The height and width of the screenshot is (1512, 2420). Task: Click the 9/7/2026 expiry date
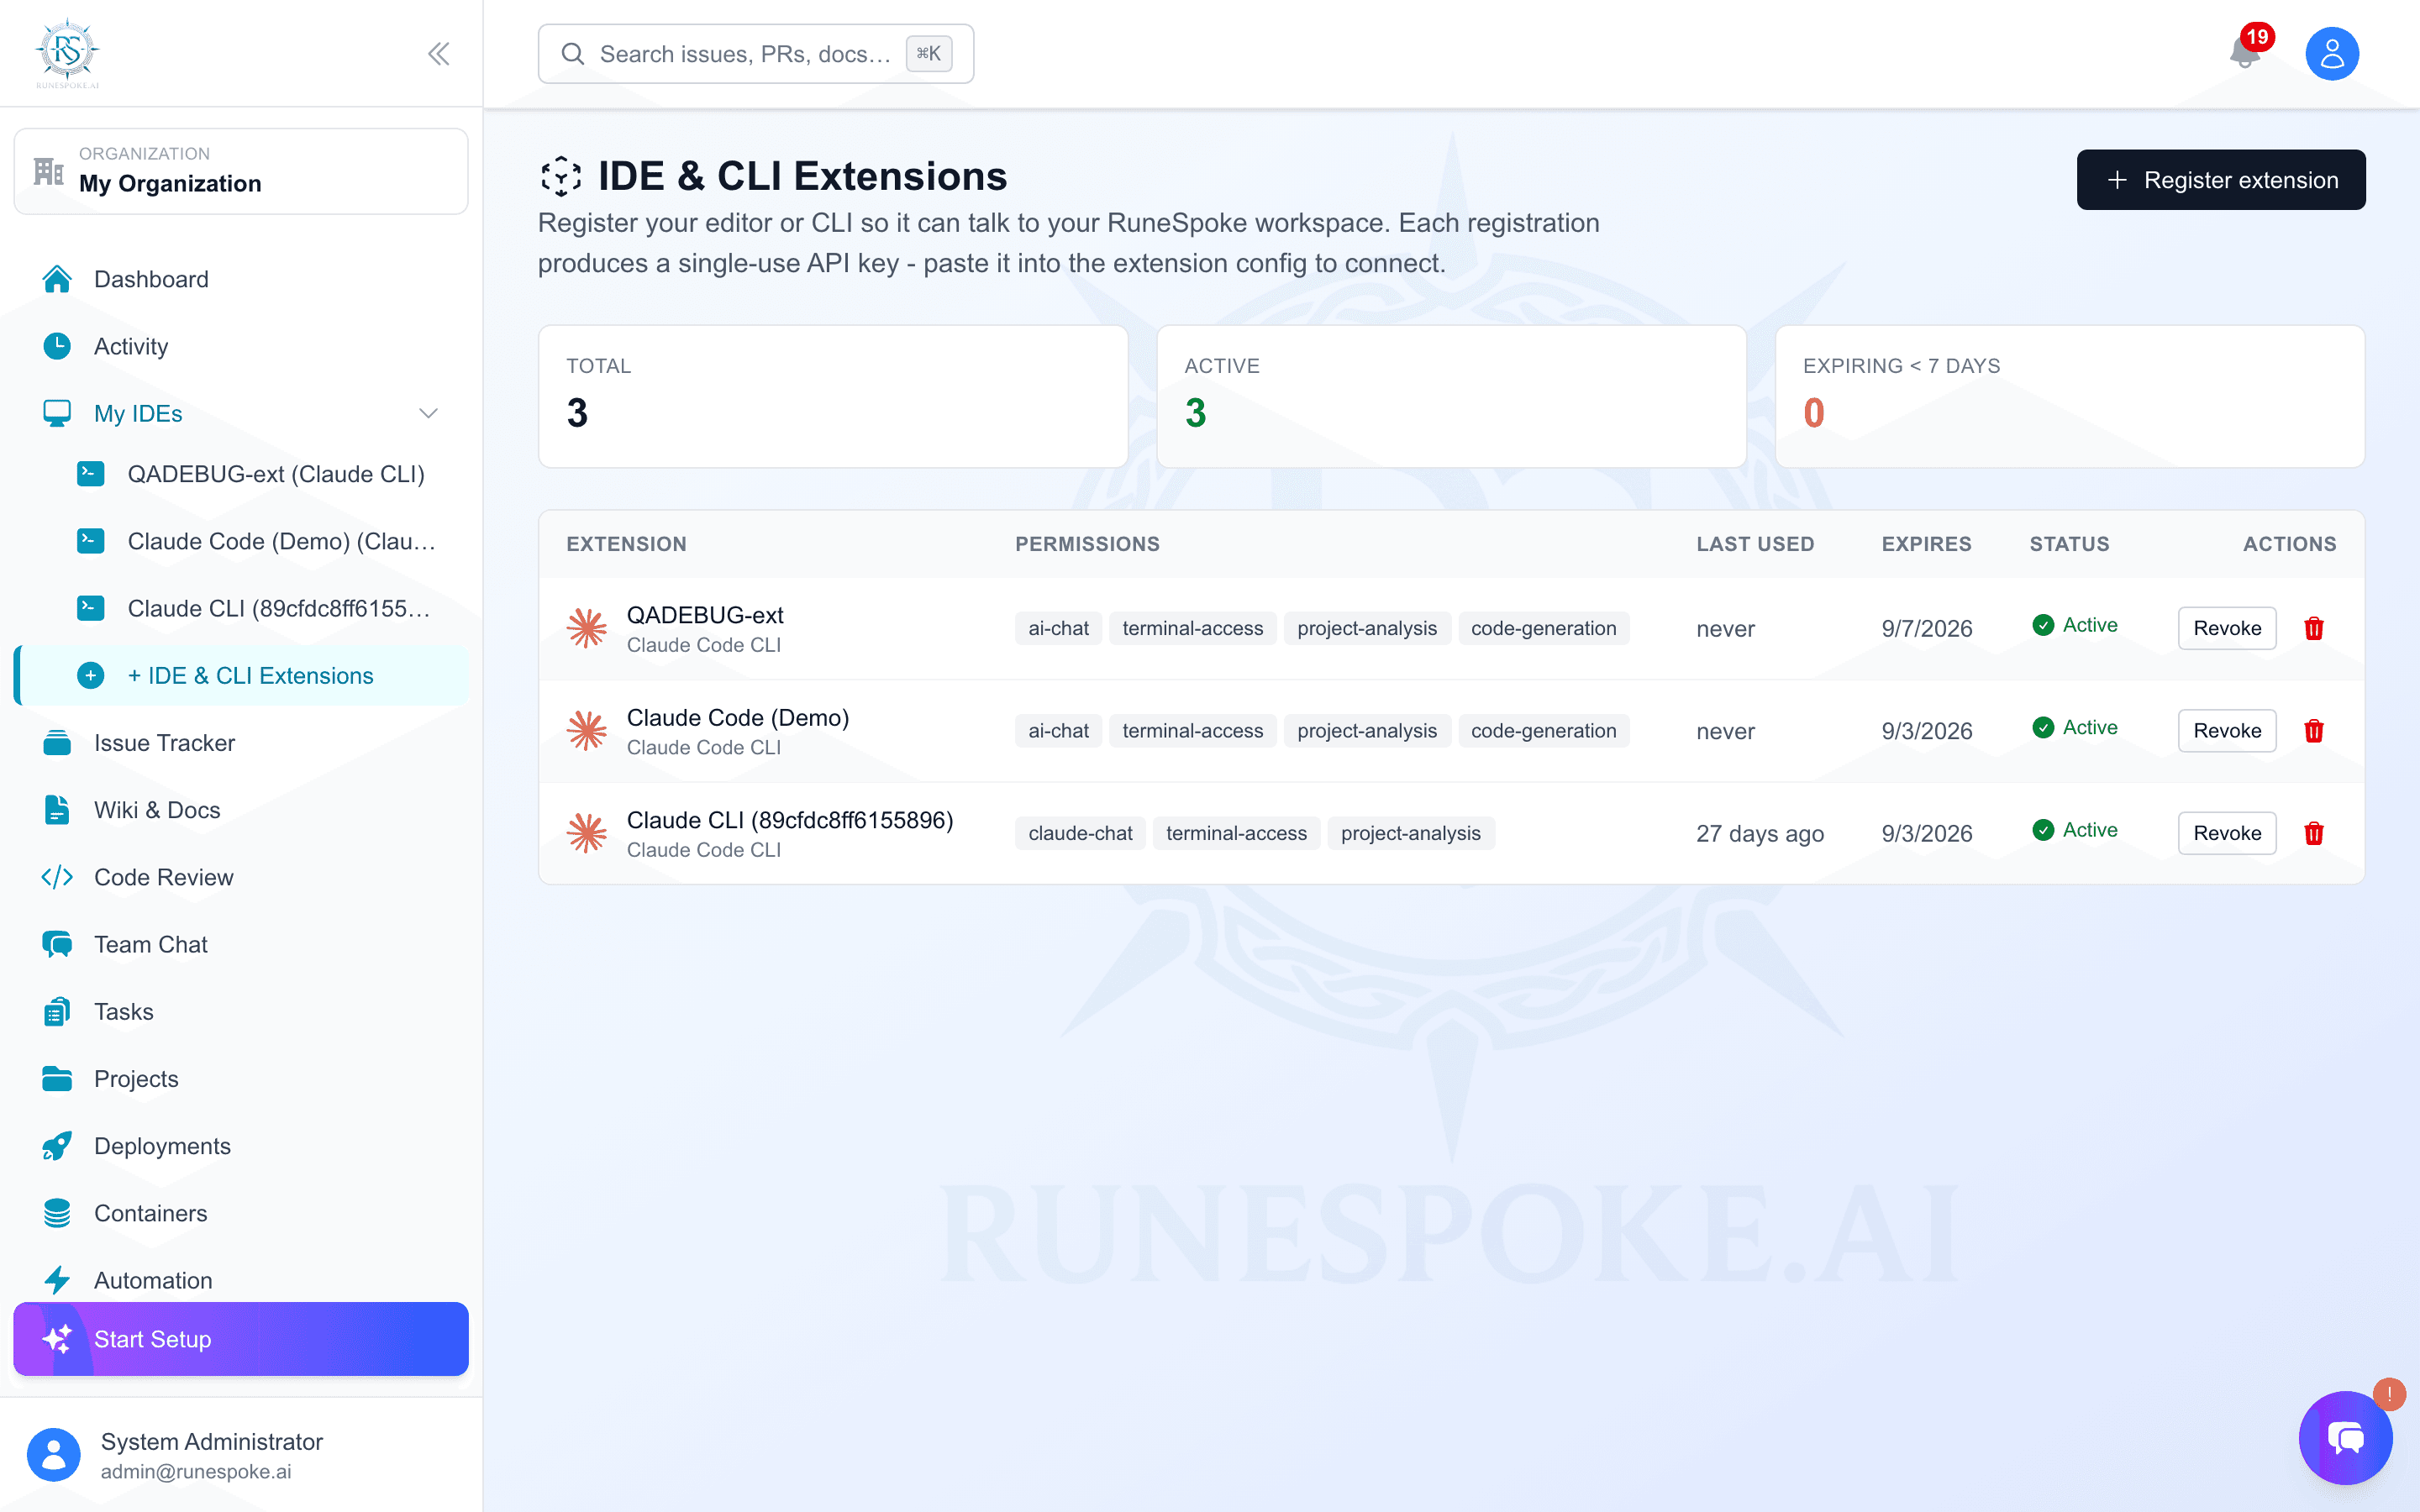[x=1926, y=628]
